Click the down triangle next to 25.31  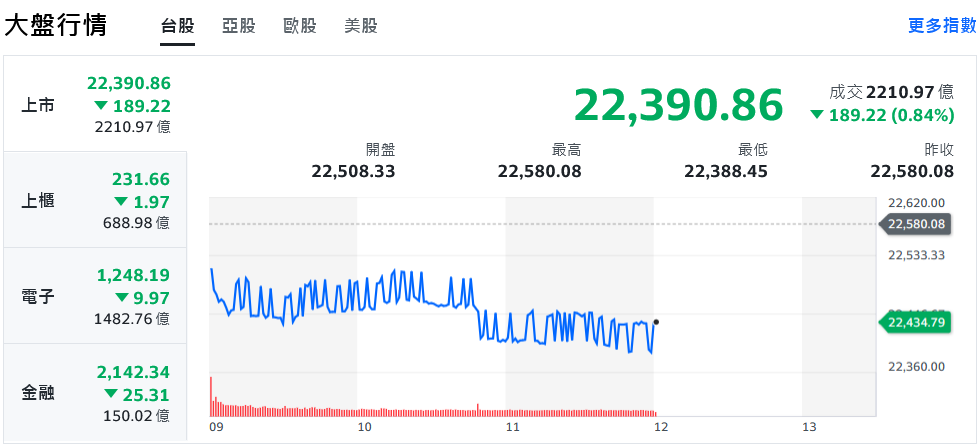pyautogui.click(x=109, y=394)
